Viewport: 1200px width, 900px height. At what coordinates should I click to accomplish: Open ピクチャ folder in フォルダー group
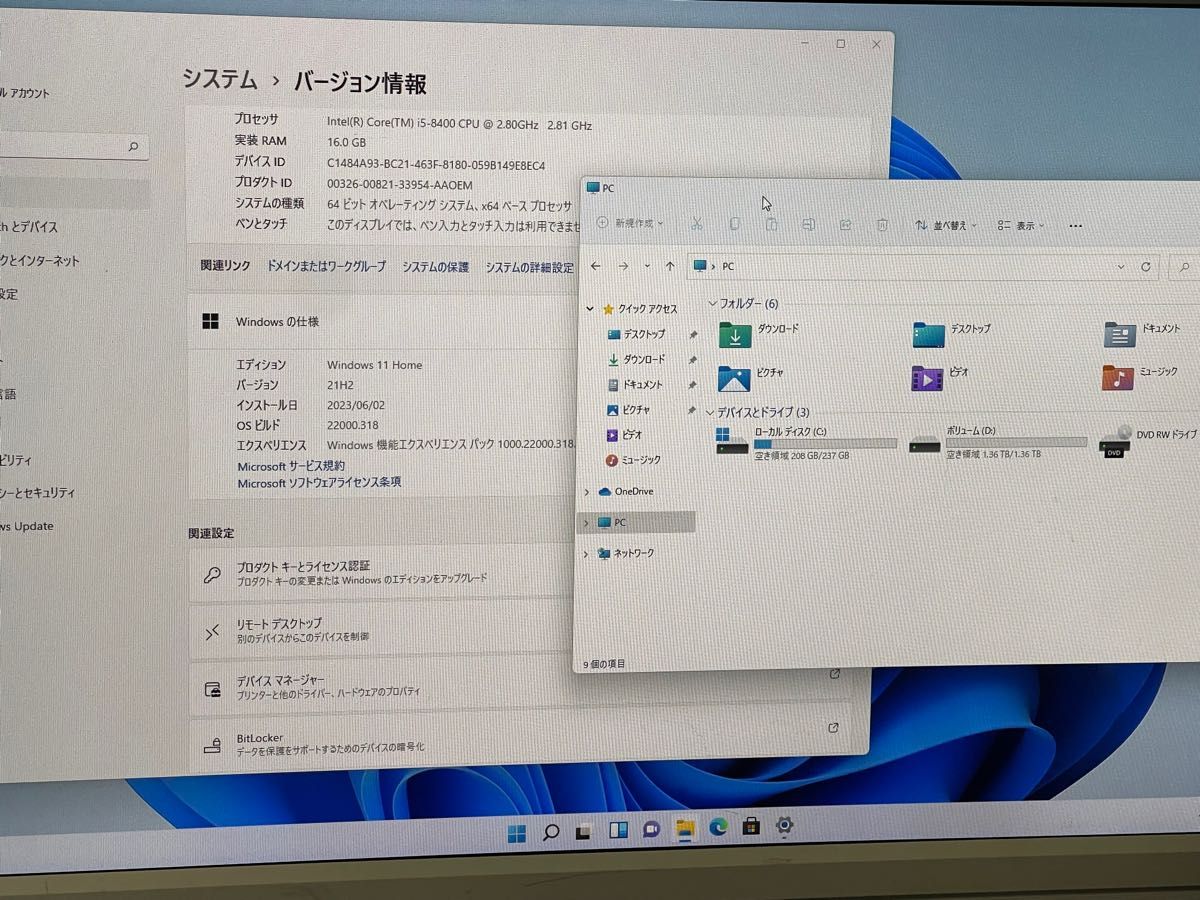752,378
